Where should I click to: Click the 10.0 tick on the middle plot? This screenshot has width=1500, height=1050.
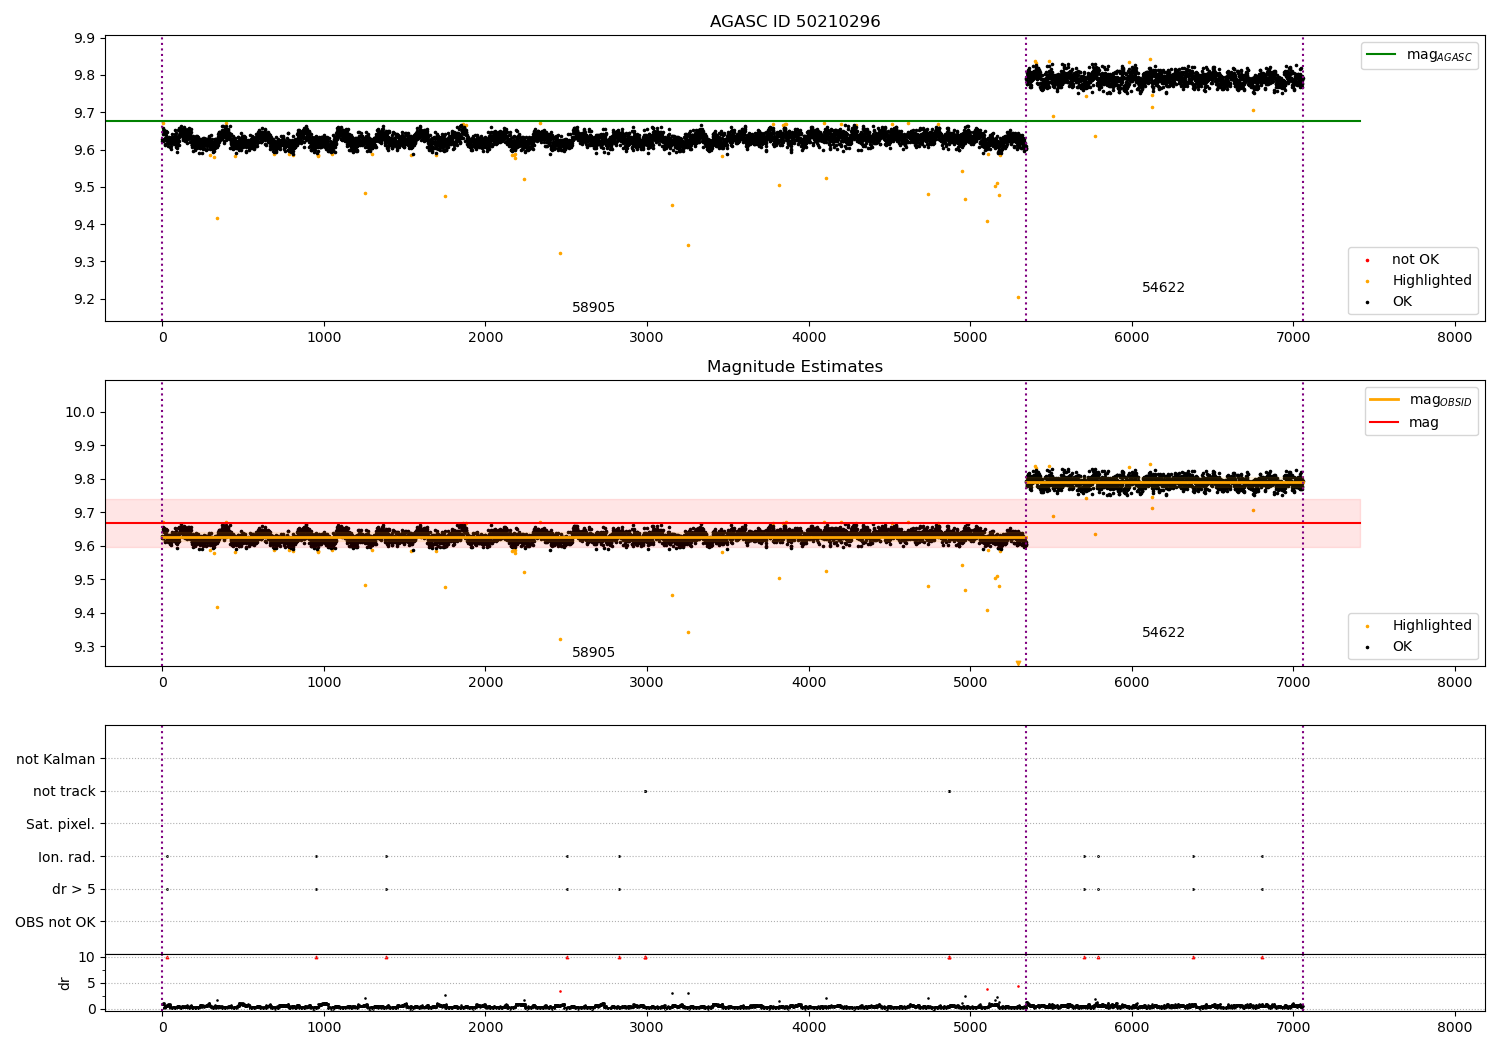80,412
